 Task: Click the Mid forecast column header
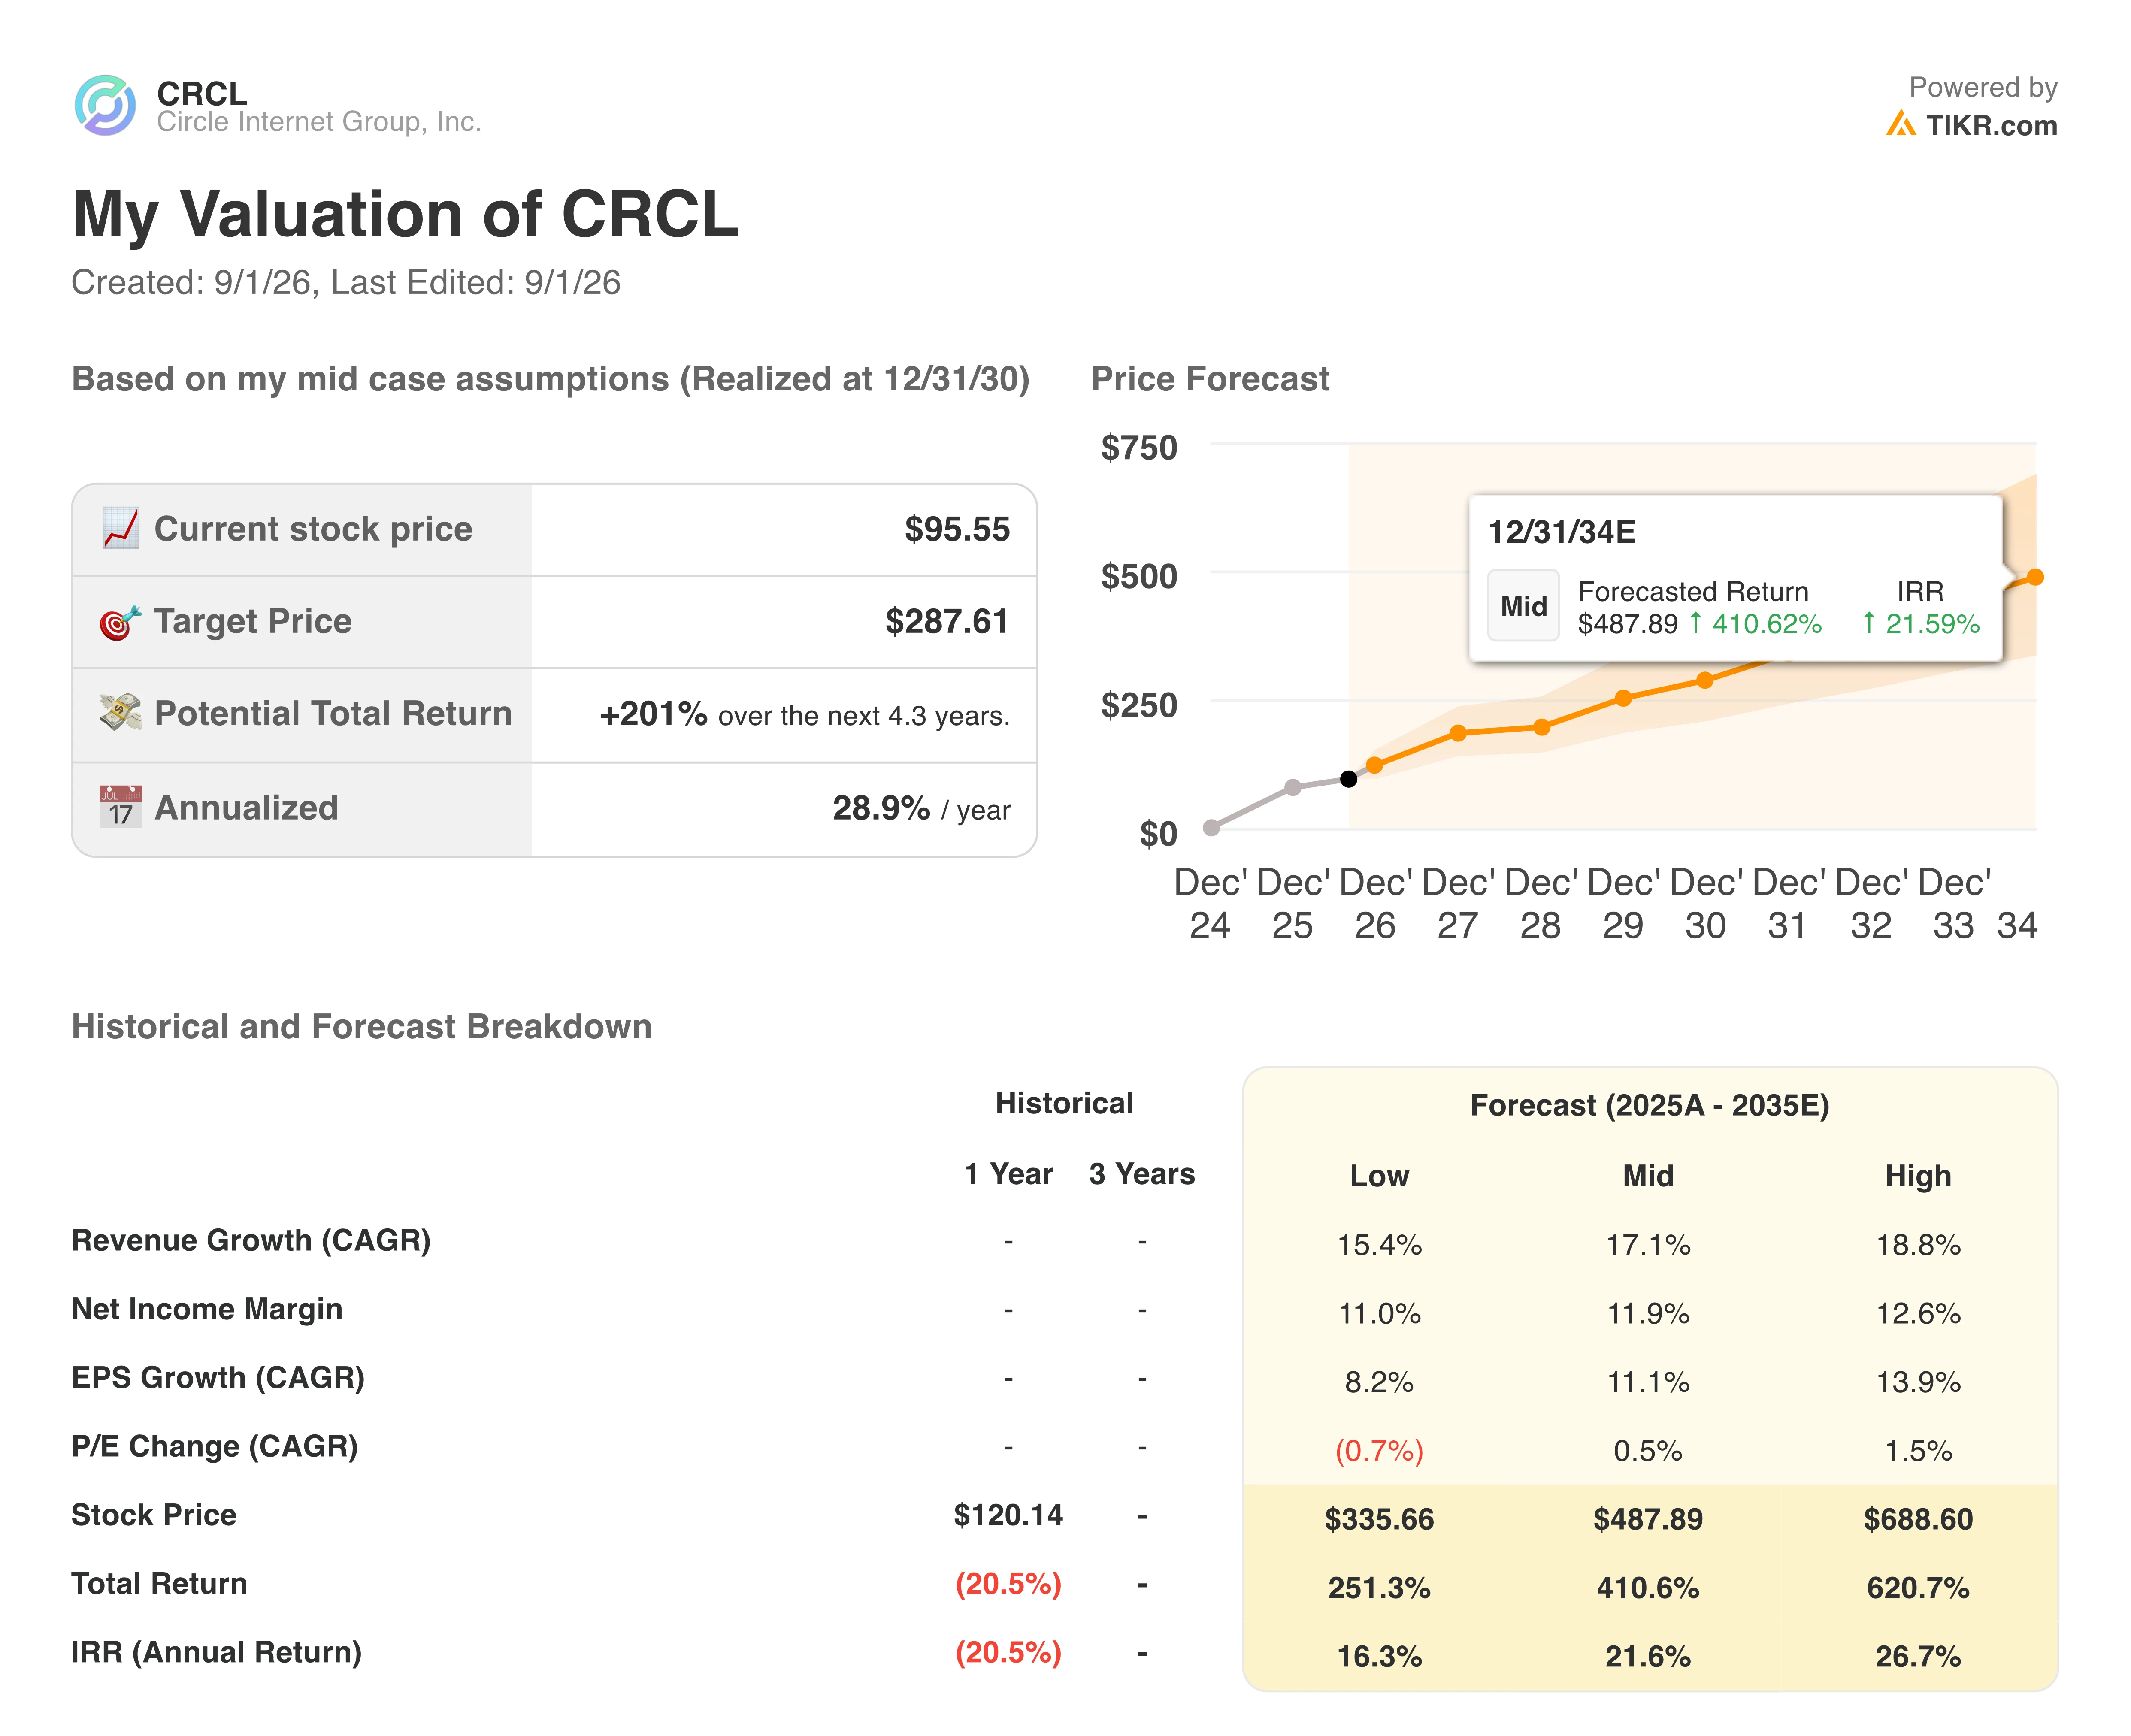(x=1648, y=1176)
